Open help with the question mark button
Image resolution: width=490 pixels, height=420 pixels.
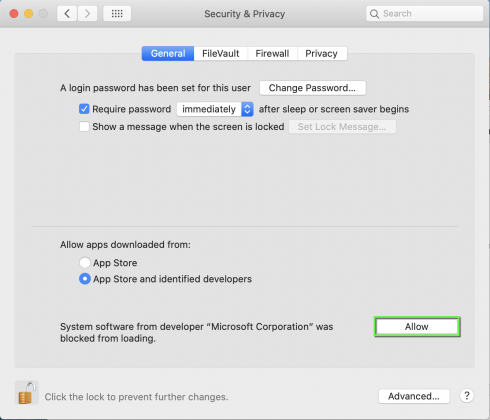click(467, 396)
